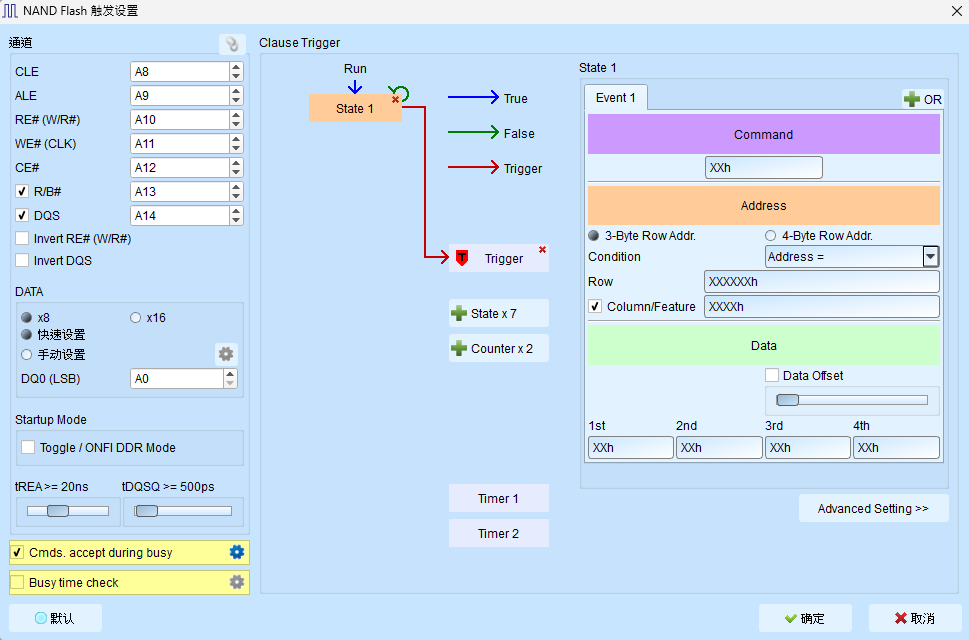Click the probe icon beside the 通道 heading
The height and width of the screenshot is (640, 969).
click(232, 44)
